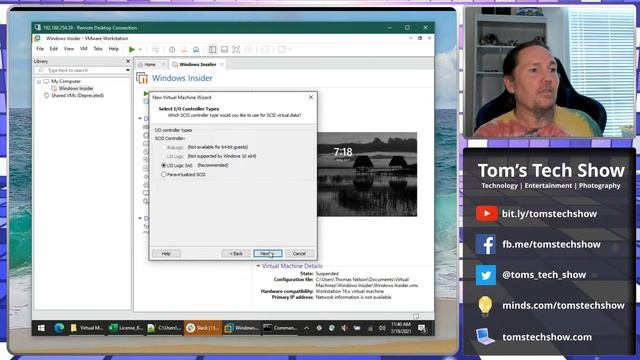Open the Command Prompt taskbar item
The height and width of the screenshot is (360, 640).
[x=280, y=328]
